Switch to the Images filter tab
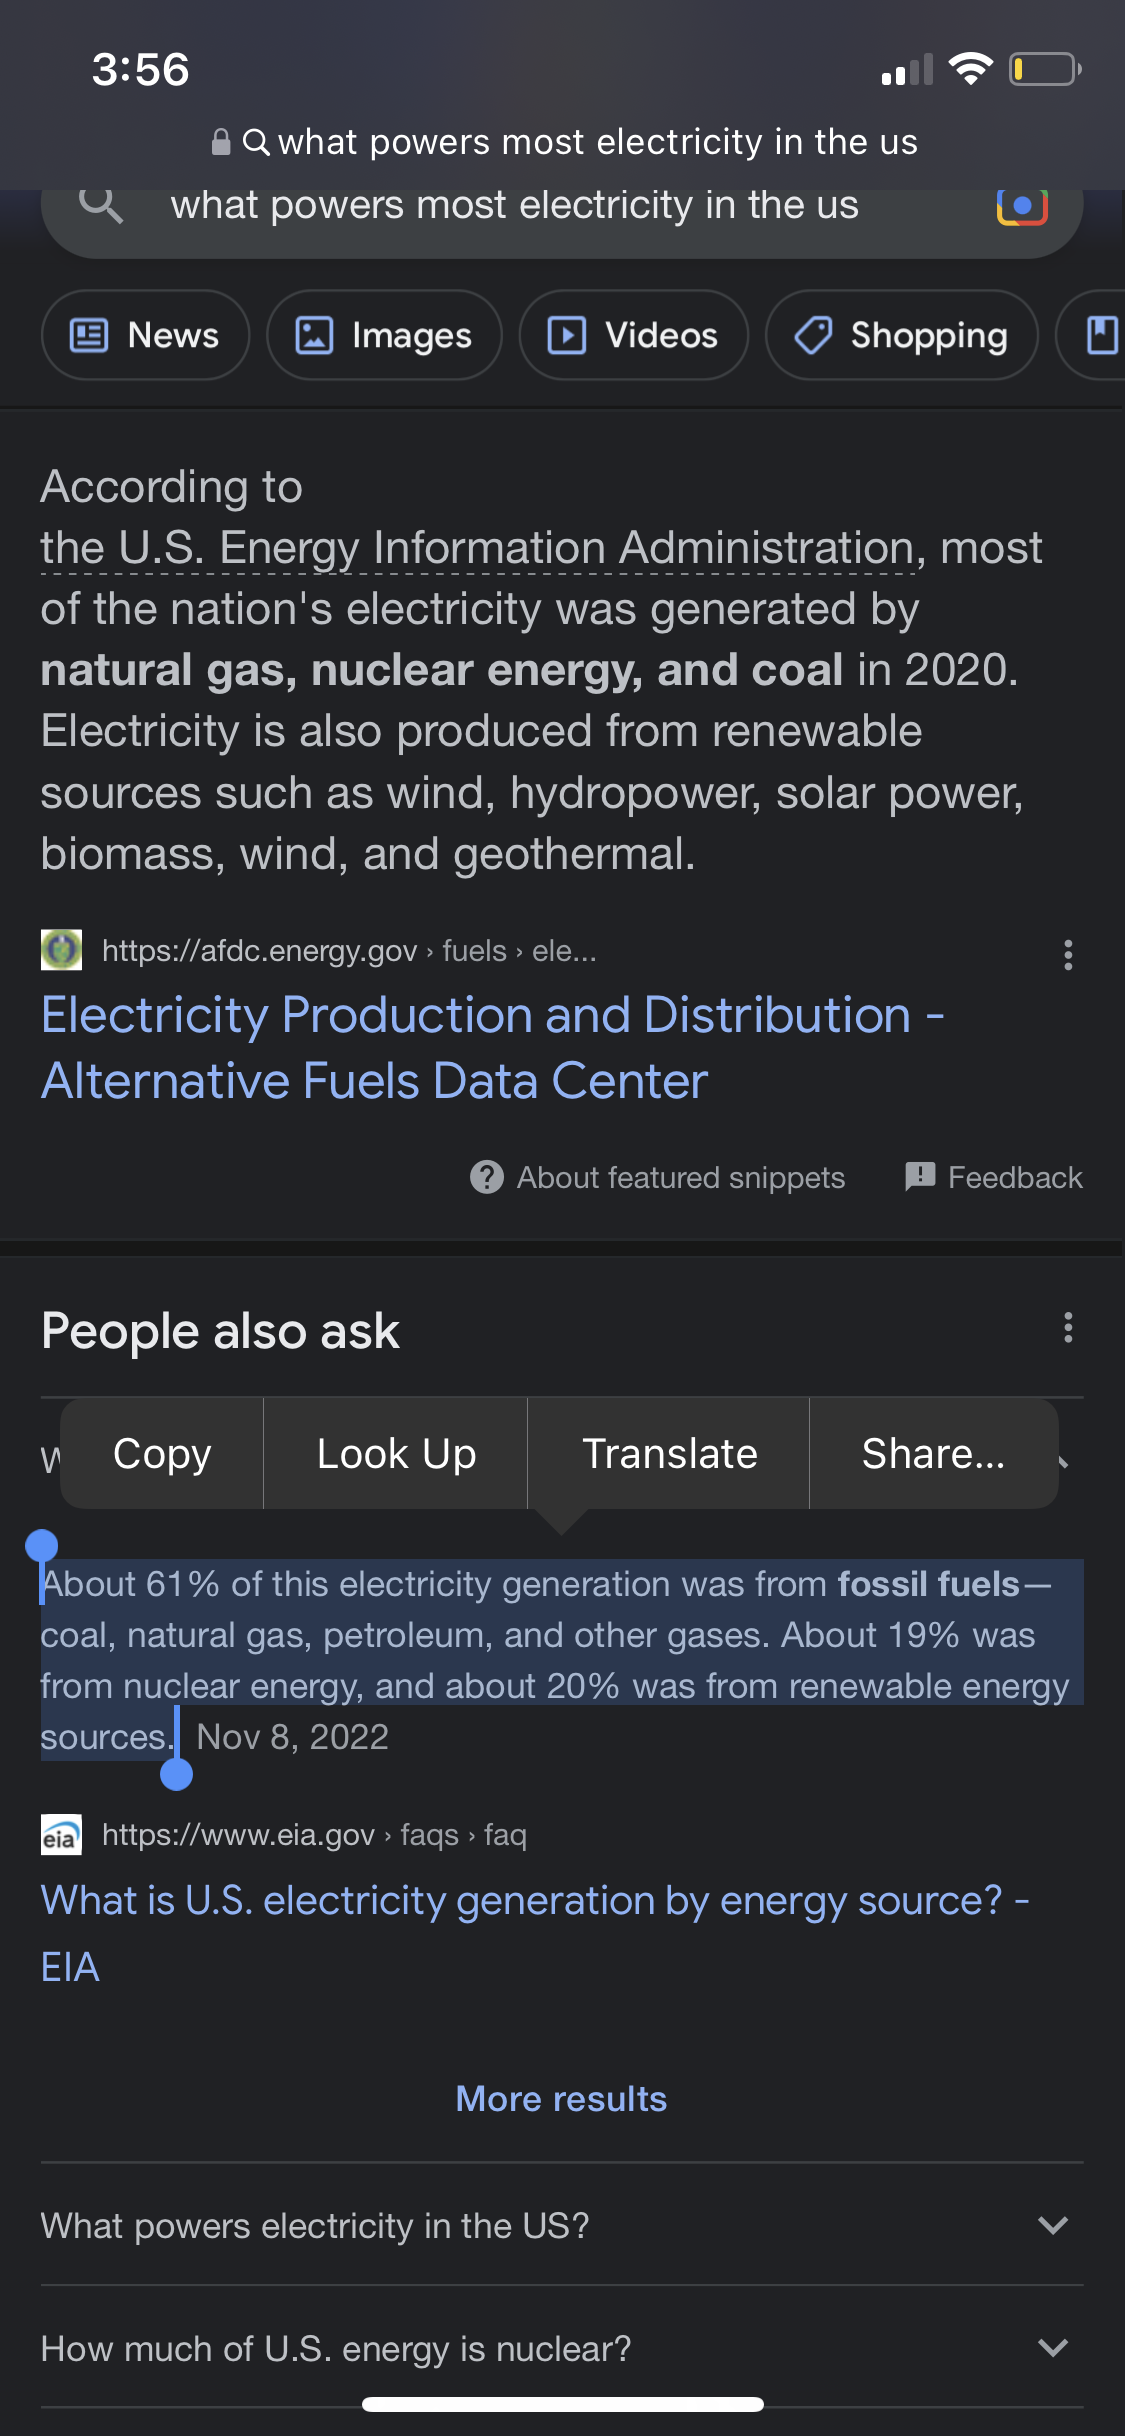Screen dimensions: 1125x2436 [384, 336]
